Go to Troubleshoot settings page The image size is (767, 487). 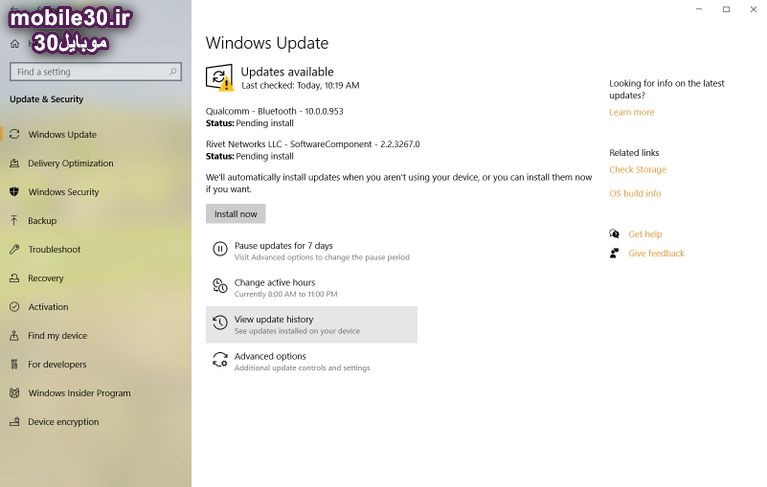click(x=54, y=249)
